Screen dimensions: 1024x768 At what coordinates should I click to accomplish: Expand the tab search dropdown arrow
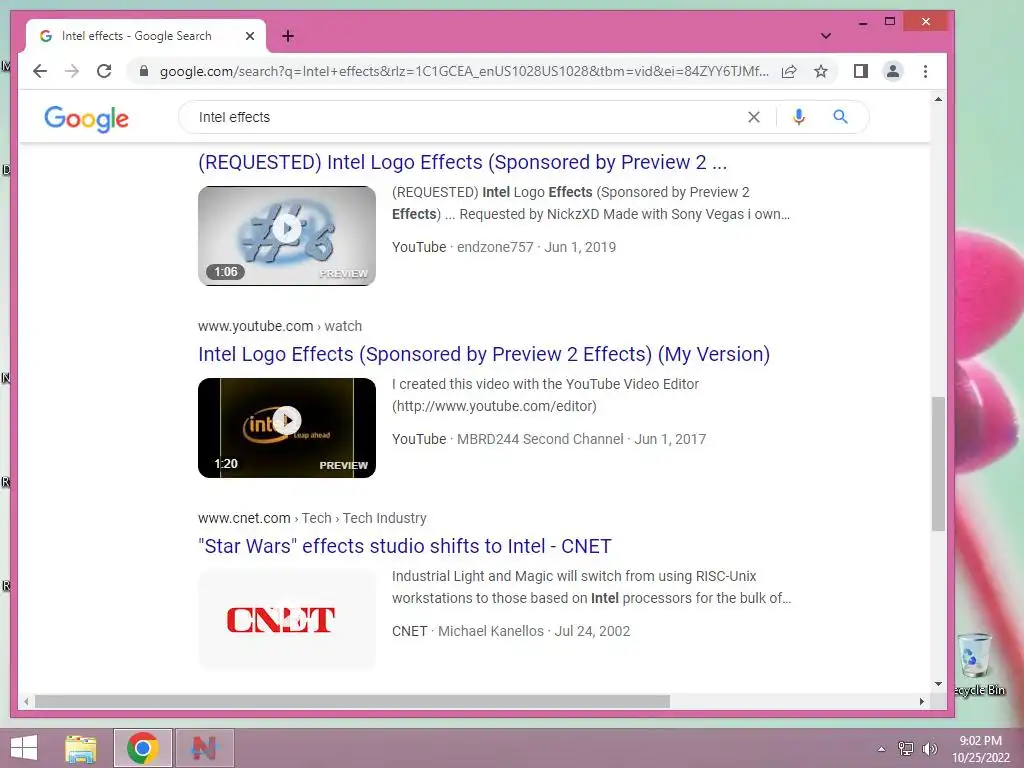(x=825, y=36)
